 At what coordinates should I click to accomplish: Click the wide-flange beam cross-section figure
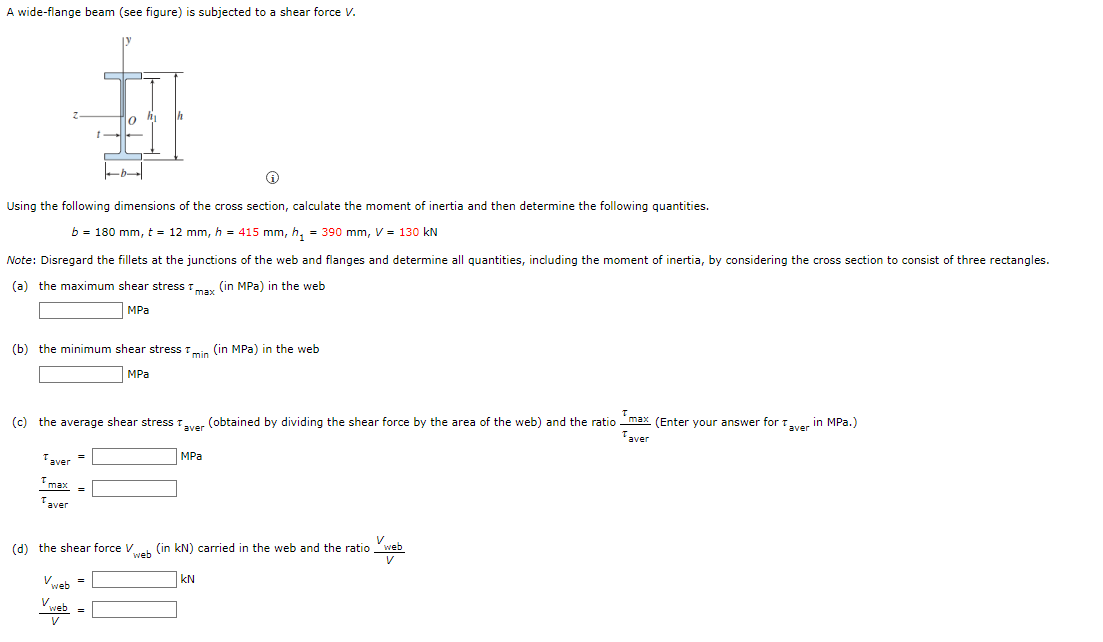pos(129,108)
